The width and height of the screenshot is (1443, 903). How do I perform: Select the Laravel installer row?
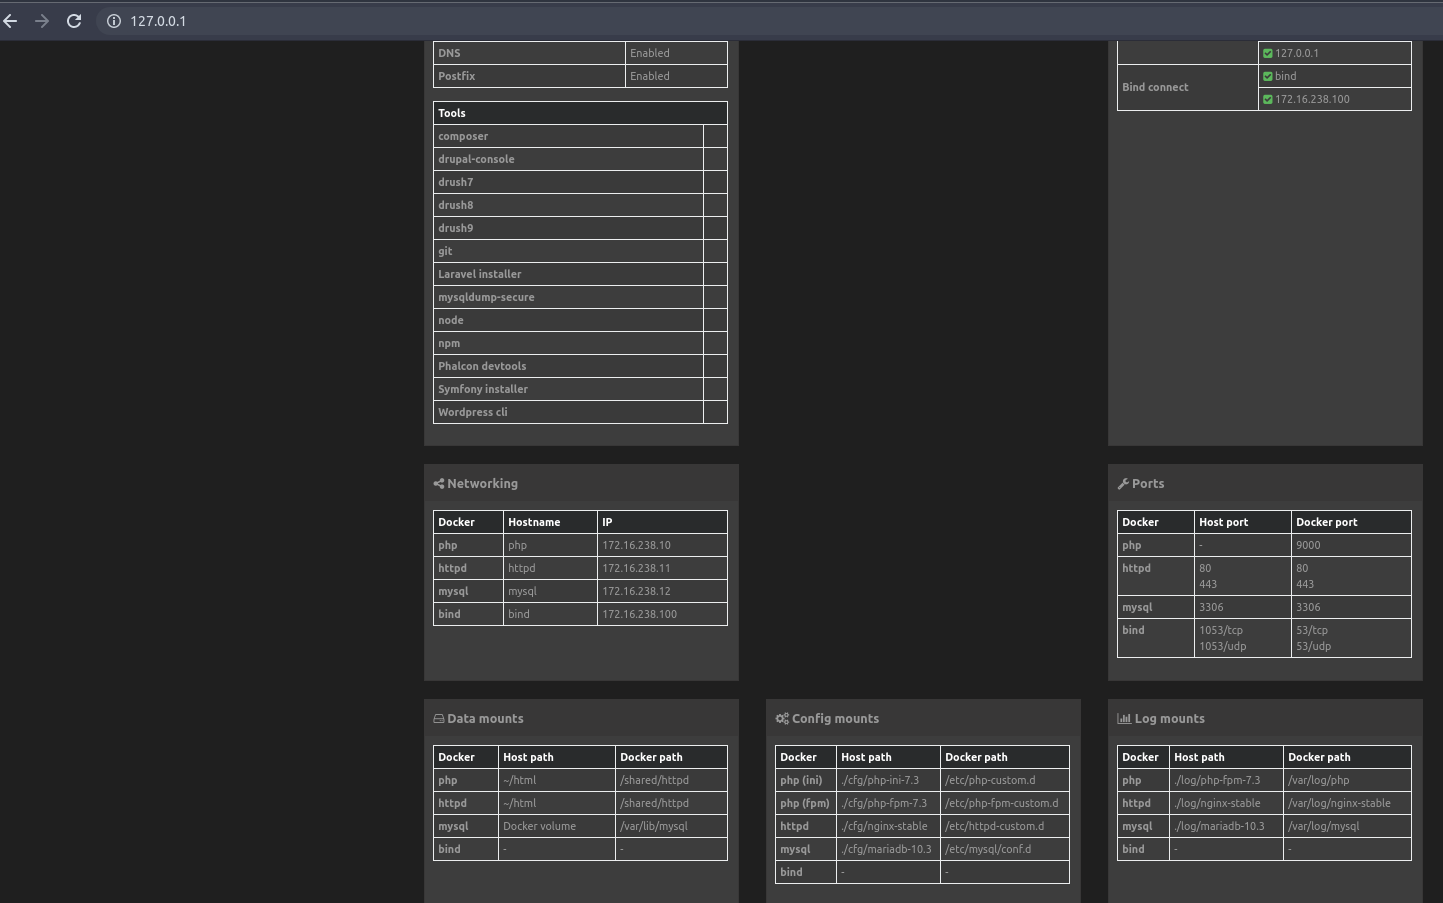click(580, 274)
